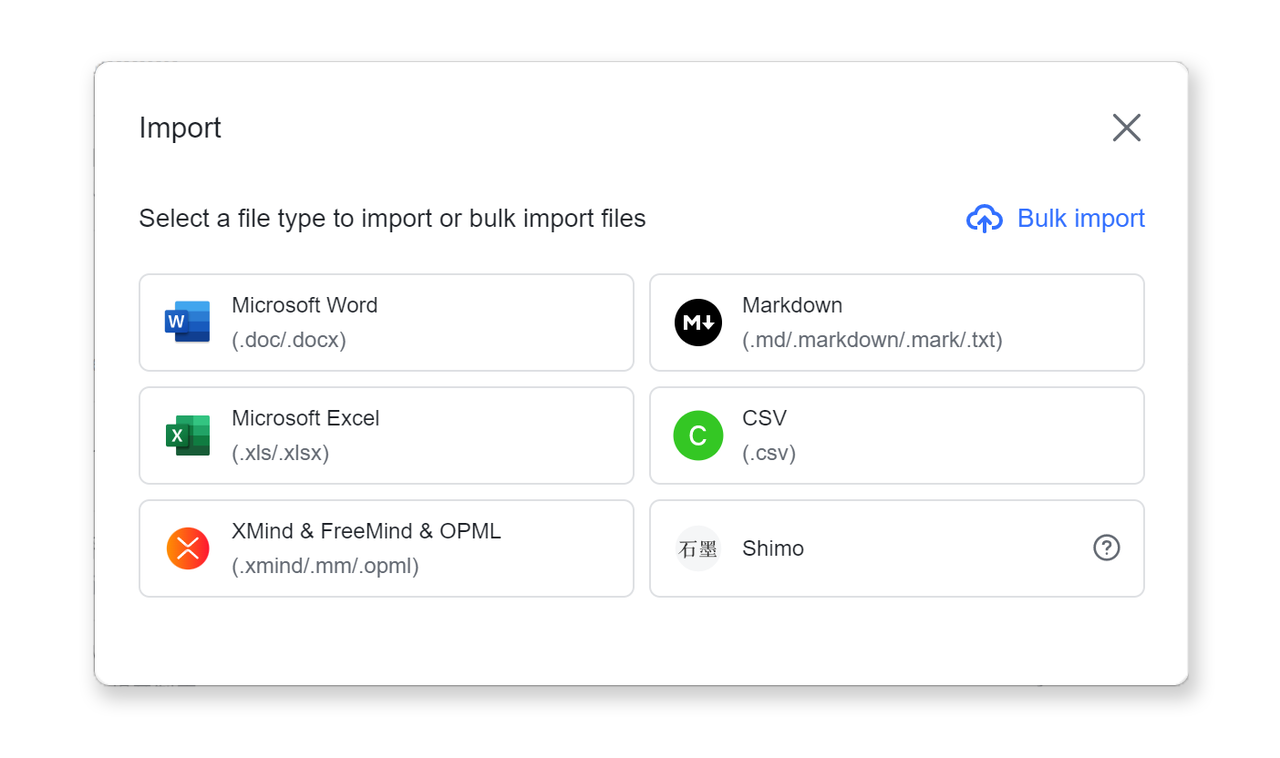Click the (.md/.markdown/.mark/.txt) extensions text
1280x758 pixels.
pyautogui.click(x=873, y=340)
